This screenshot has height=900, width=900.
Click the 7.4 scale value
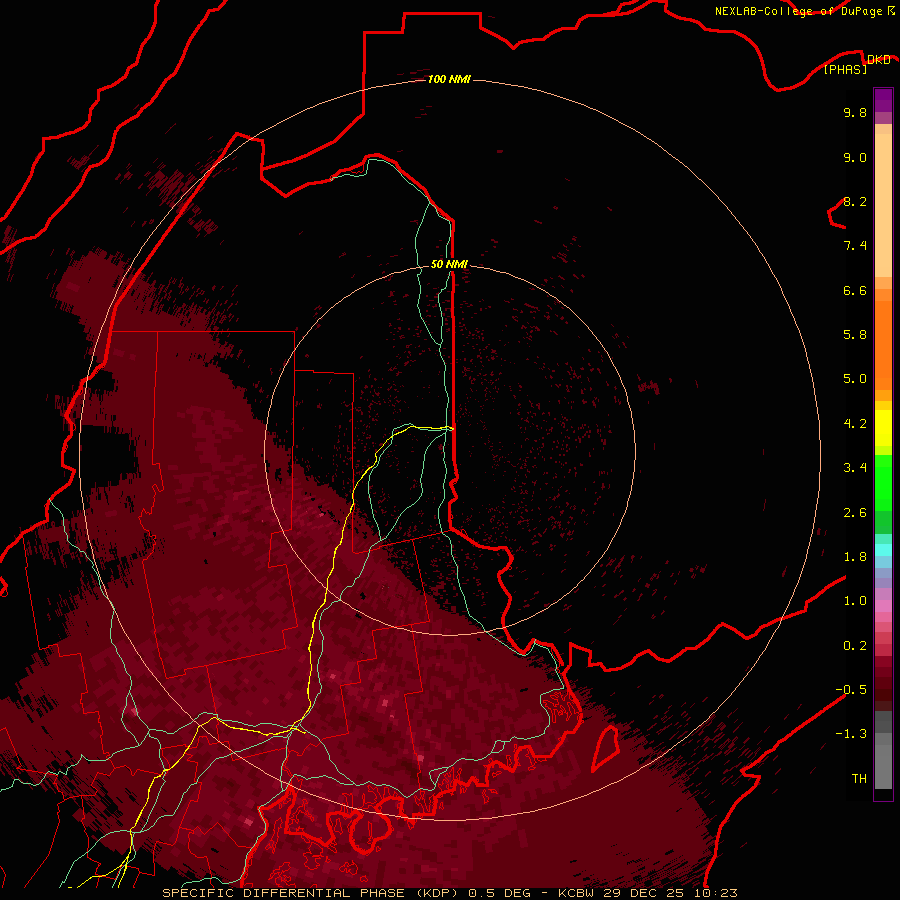tap(855, 246)
